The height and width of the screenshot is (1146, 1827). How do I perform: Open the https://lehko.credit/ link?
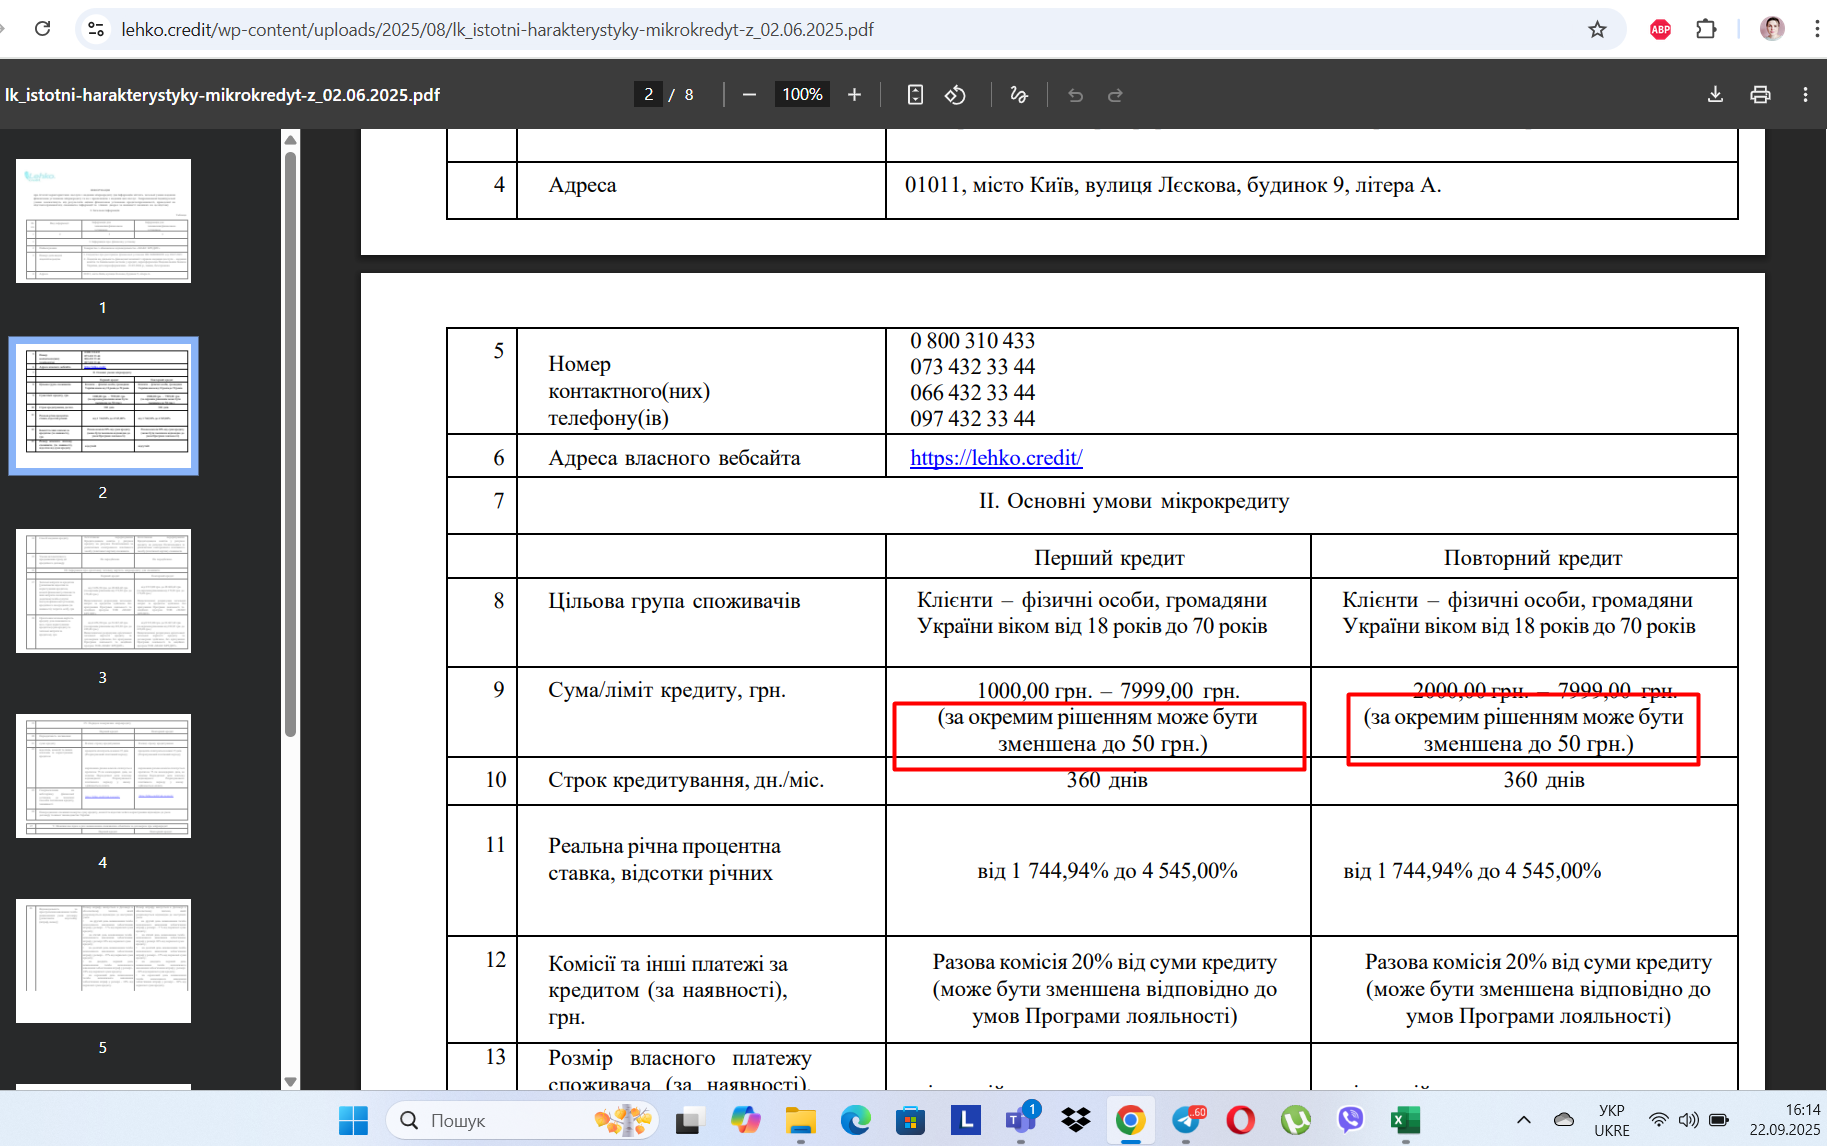click(x=996, y=458)
